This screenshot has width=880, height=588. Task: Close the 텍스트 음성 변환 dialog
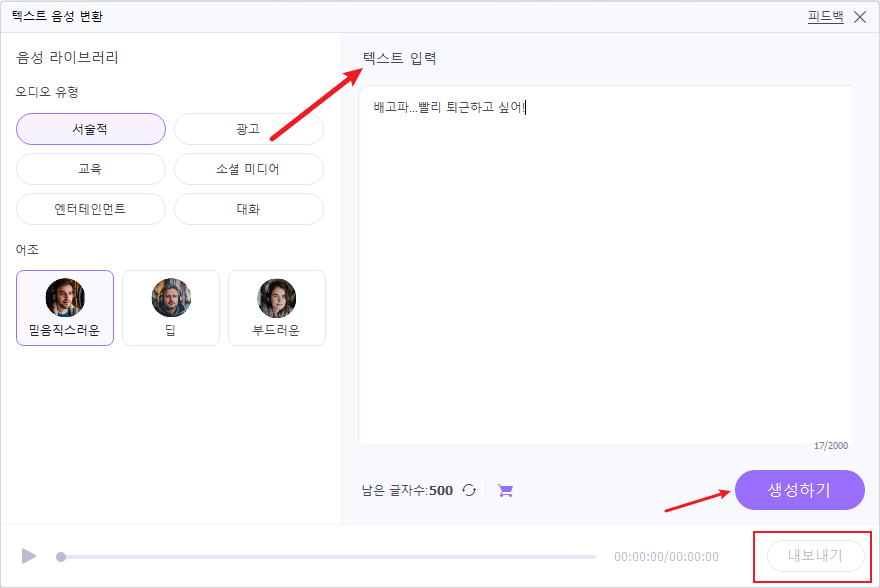coord(860,17)
